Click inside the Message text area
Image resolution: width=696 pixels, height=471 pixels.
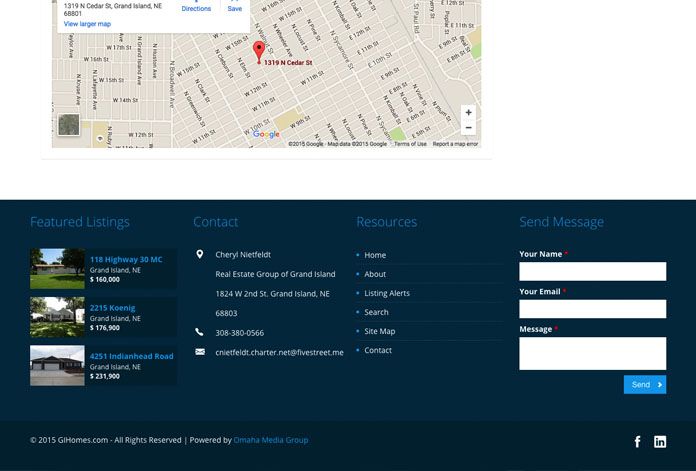[592, 353]
